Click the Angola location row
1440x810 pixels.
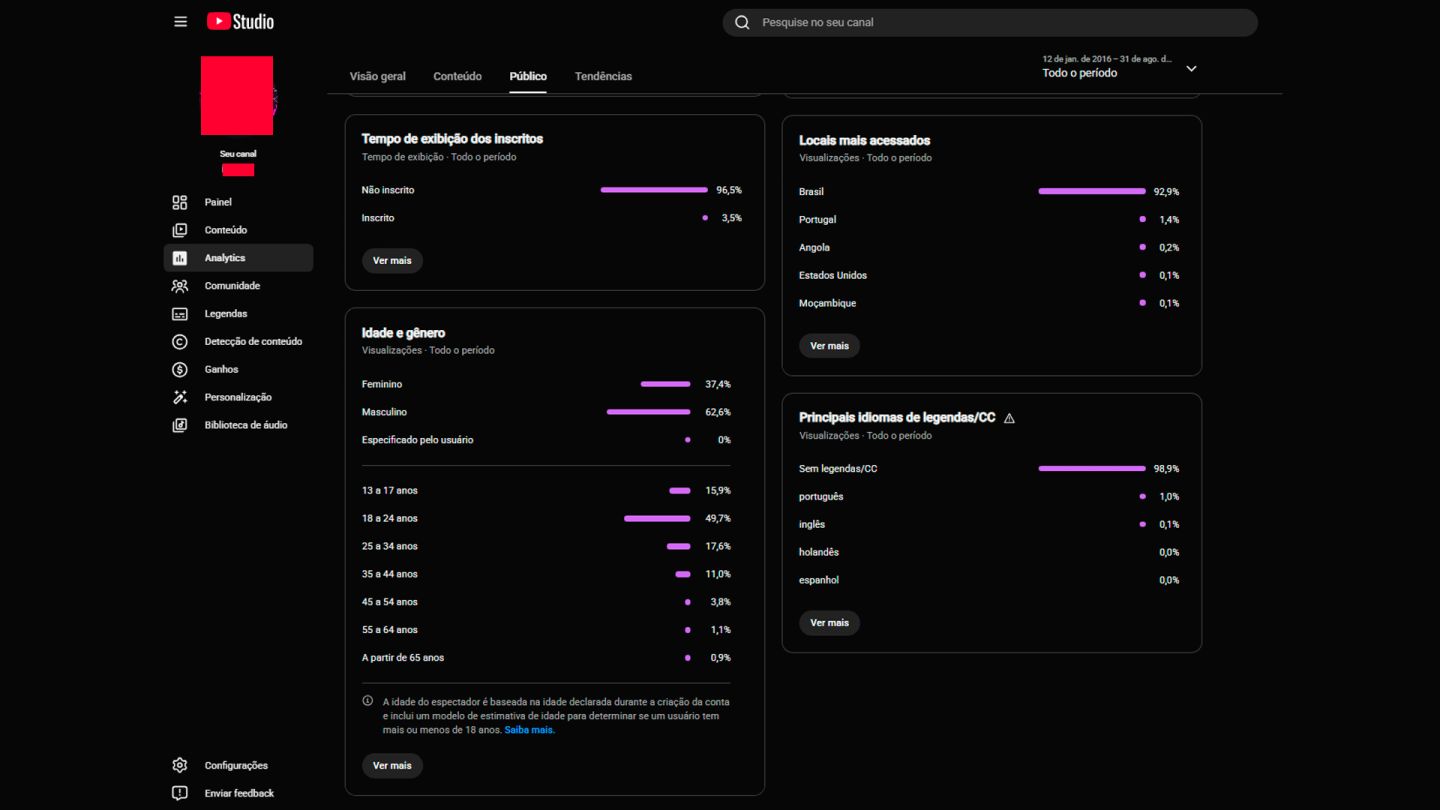coord(989,247)
